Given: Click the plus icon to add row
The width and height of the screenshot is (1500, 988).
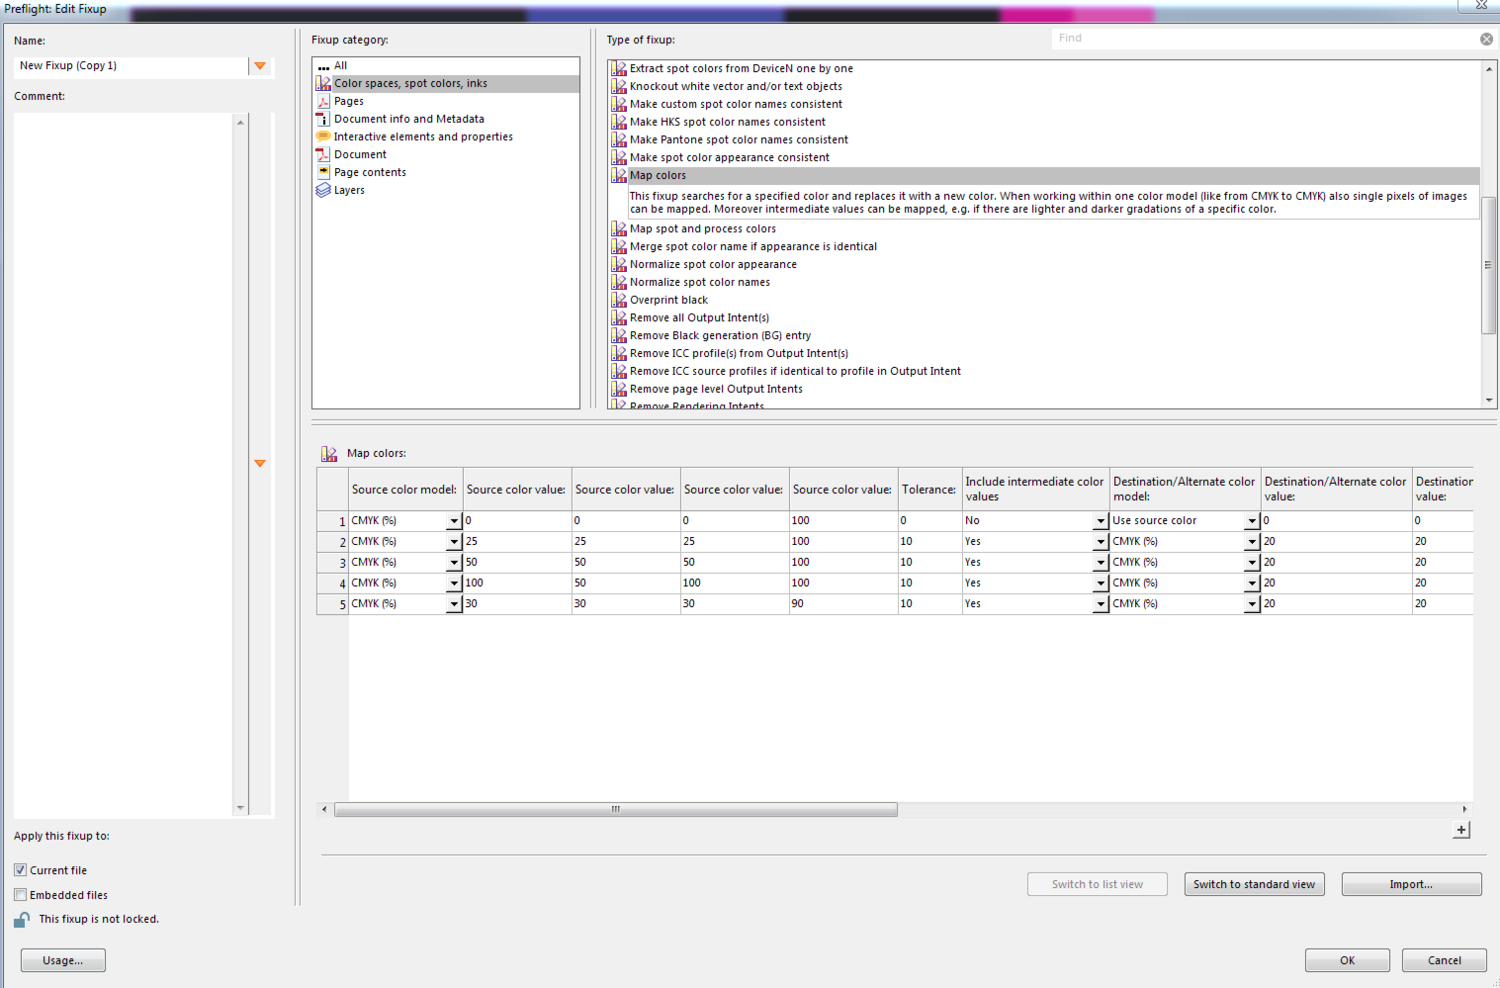Looking at the screenshot, I should tap(1461, 830).
